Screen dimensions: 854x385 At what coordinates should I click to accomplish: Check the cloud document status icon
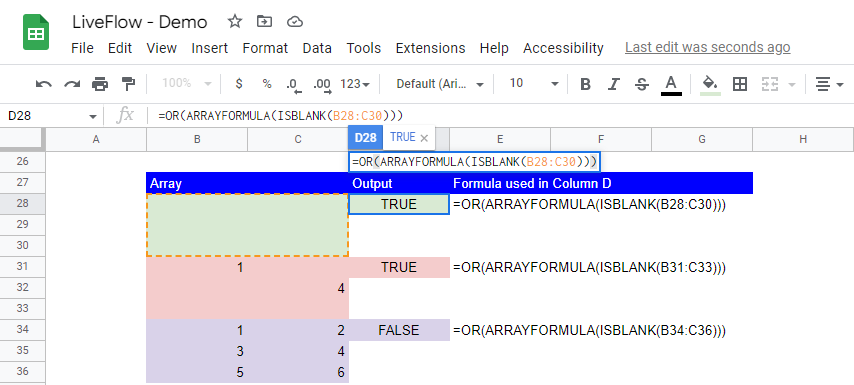click(x=295, y=22)
